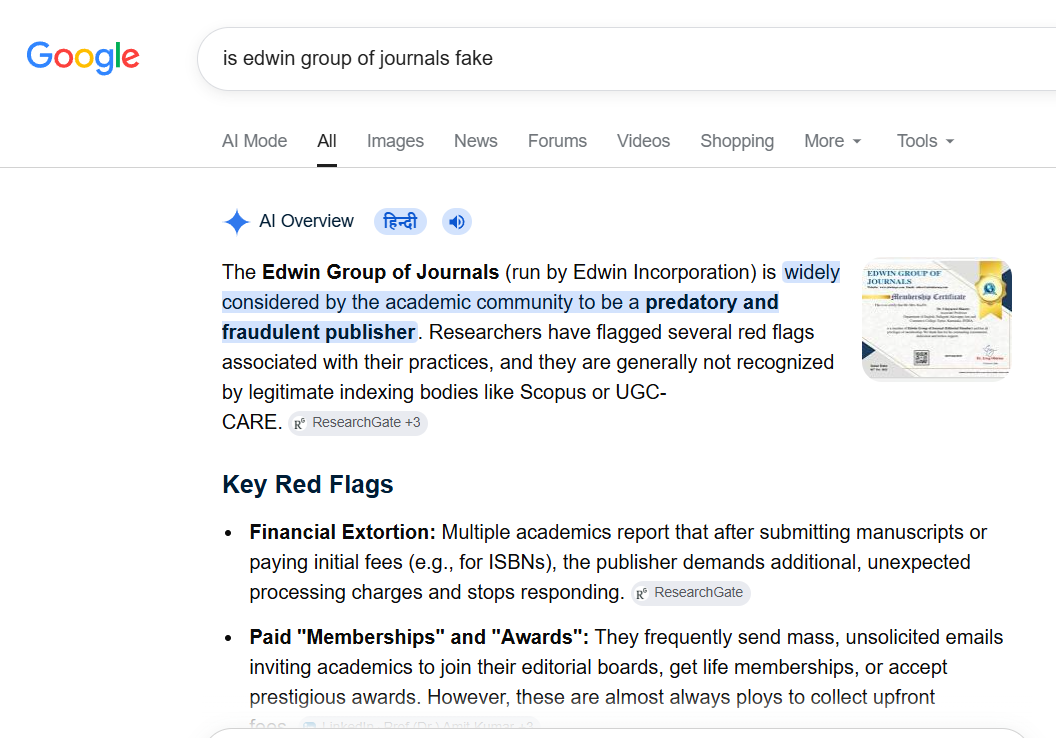Select the All results tab
This screenshot has height=738, width=1056.
click(327, 141)
